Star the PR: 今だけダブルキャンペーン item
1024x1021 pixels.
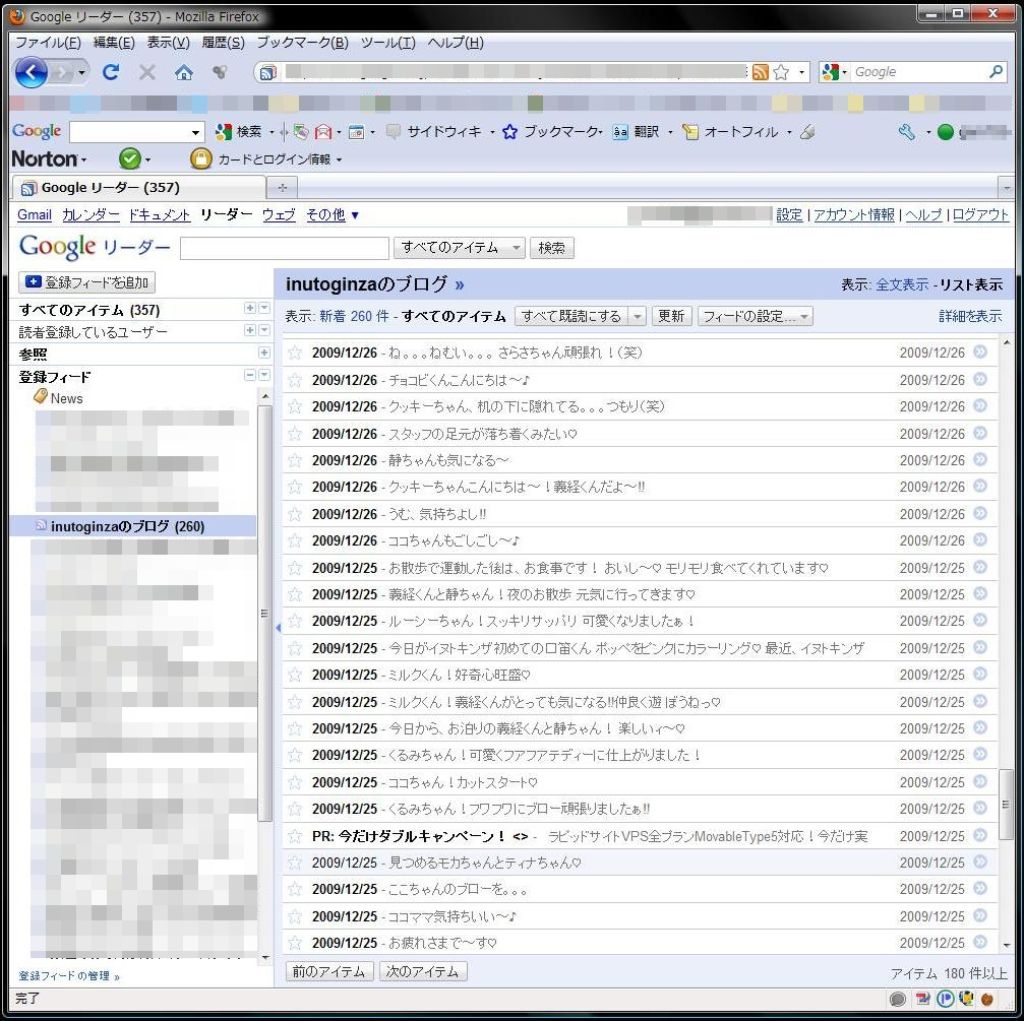tap(295, 836)
